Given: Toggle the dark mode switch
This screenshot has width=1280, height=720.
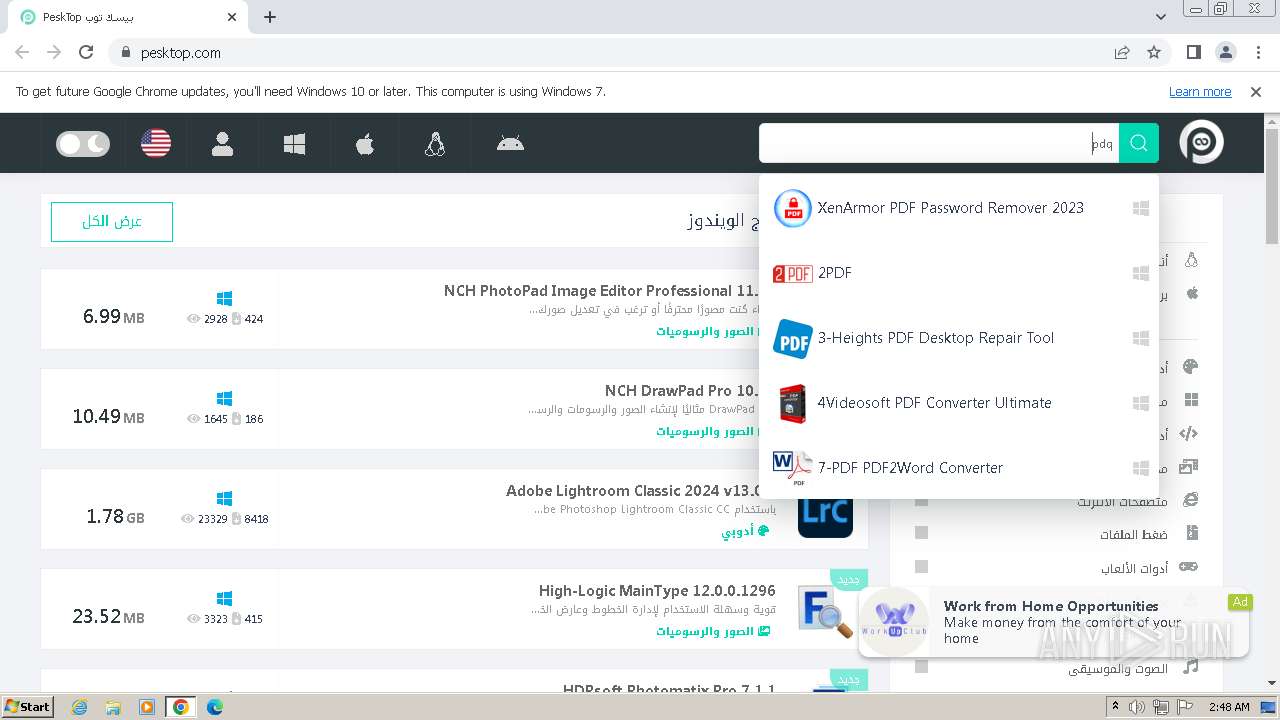Looking at the screenshot, I should [x=83, y=144].
